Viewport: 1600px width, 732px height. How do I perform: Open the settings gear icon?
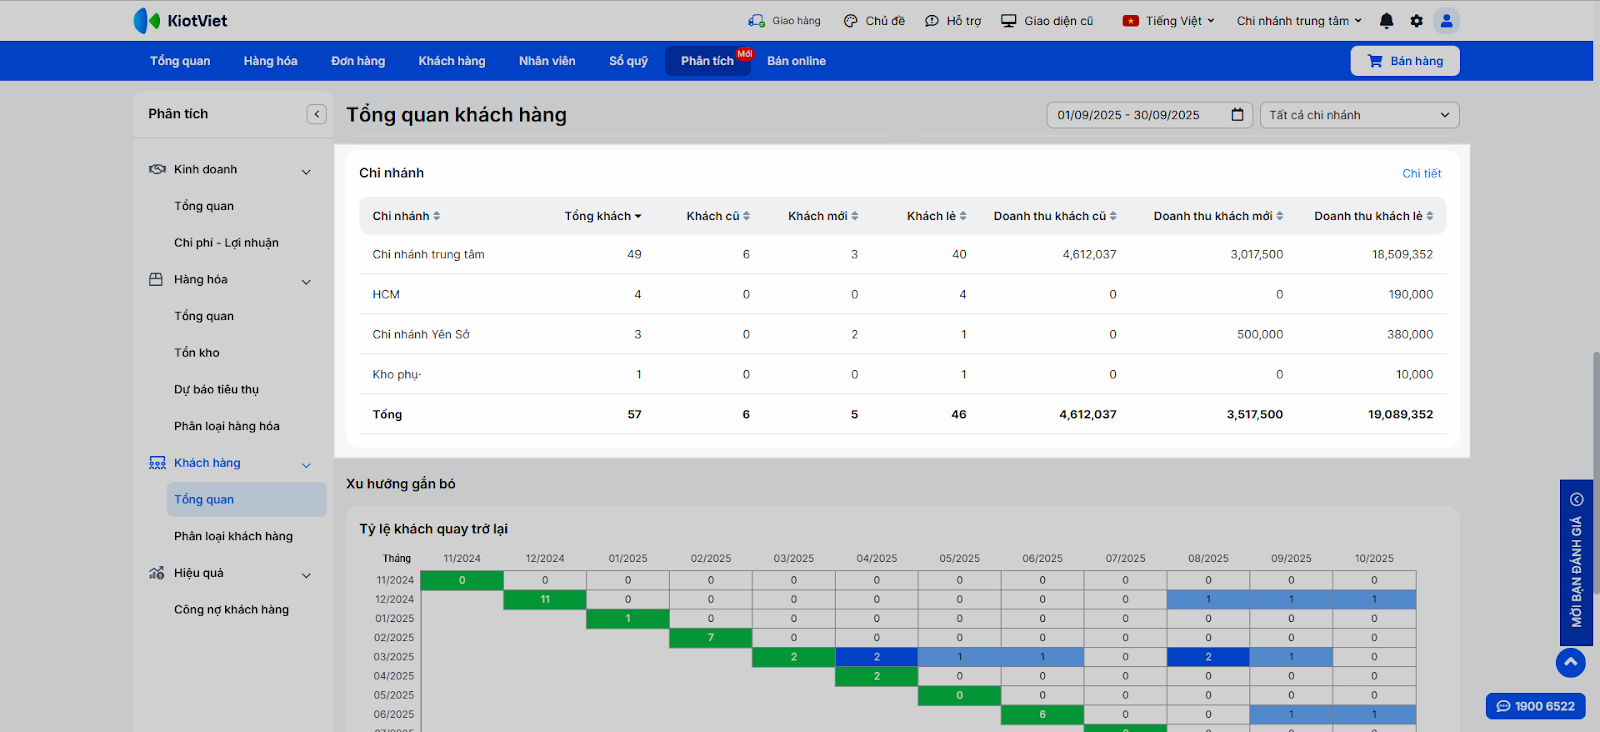tap(1416, 21)
